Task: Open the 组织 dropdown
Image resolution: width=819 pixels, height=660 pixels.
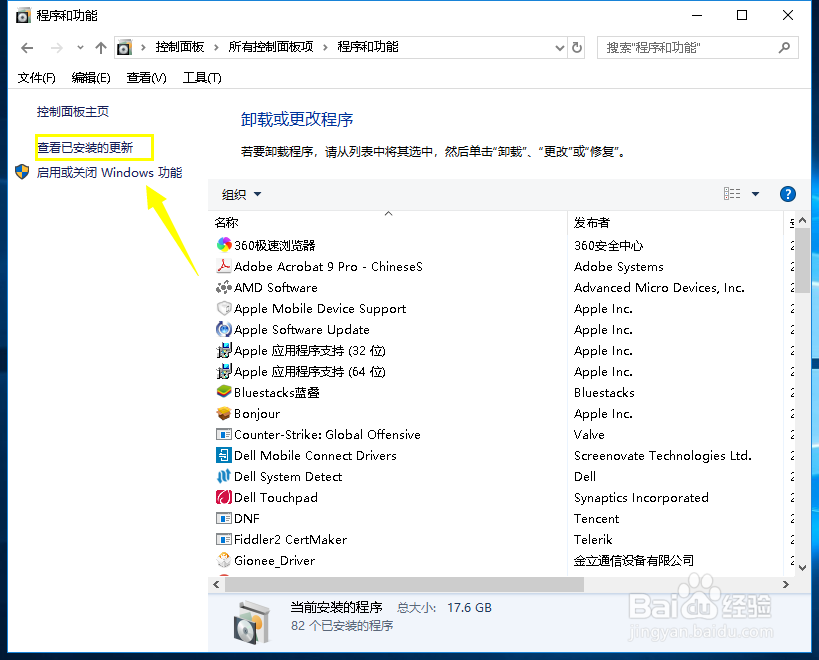Action: pos(241,194)
